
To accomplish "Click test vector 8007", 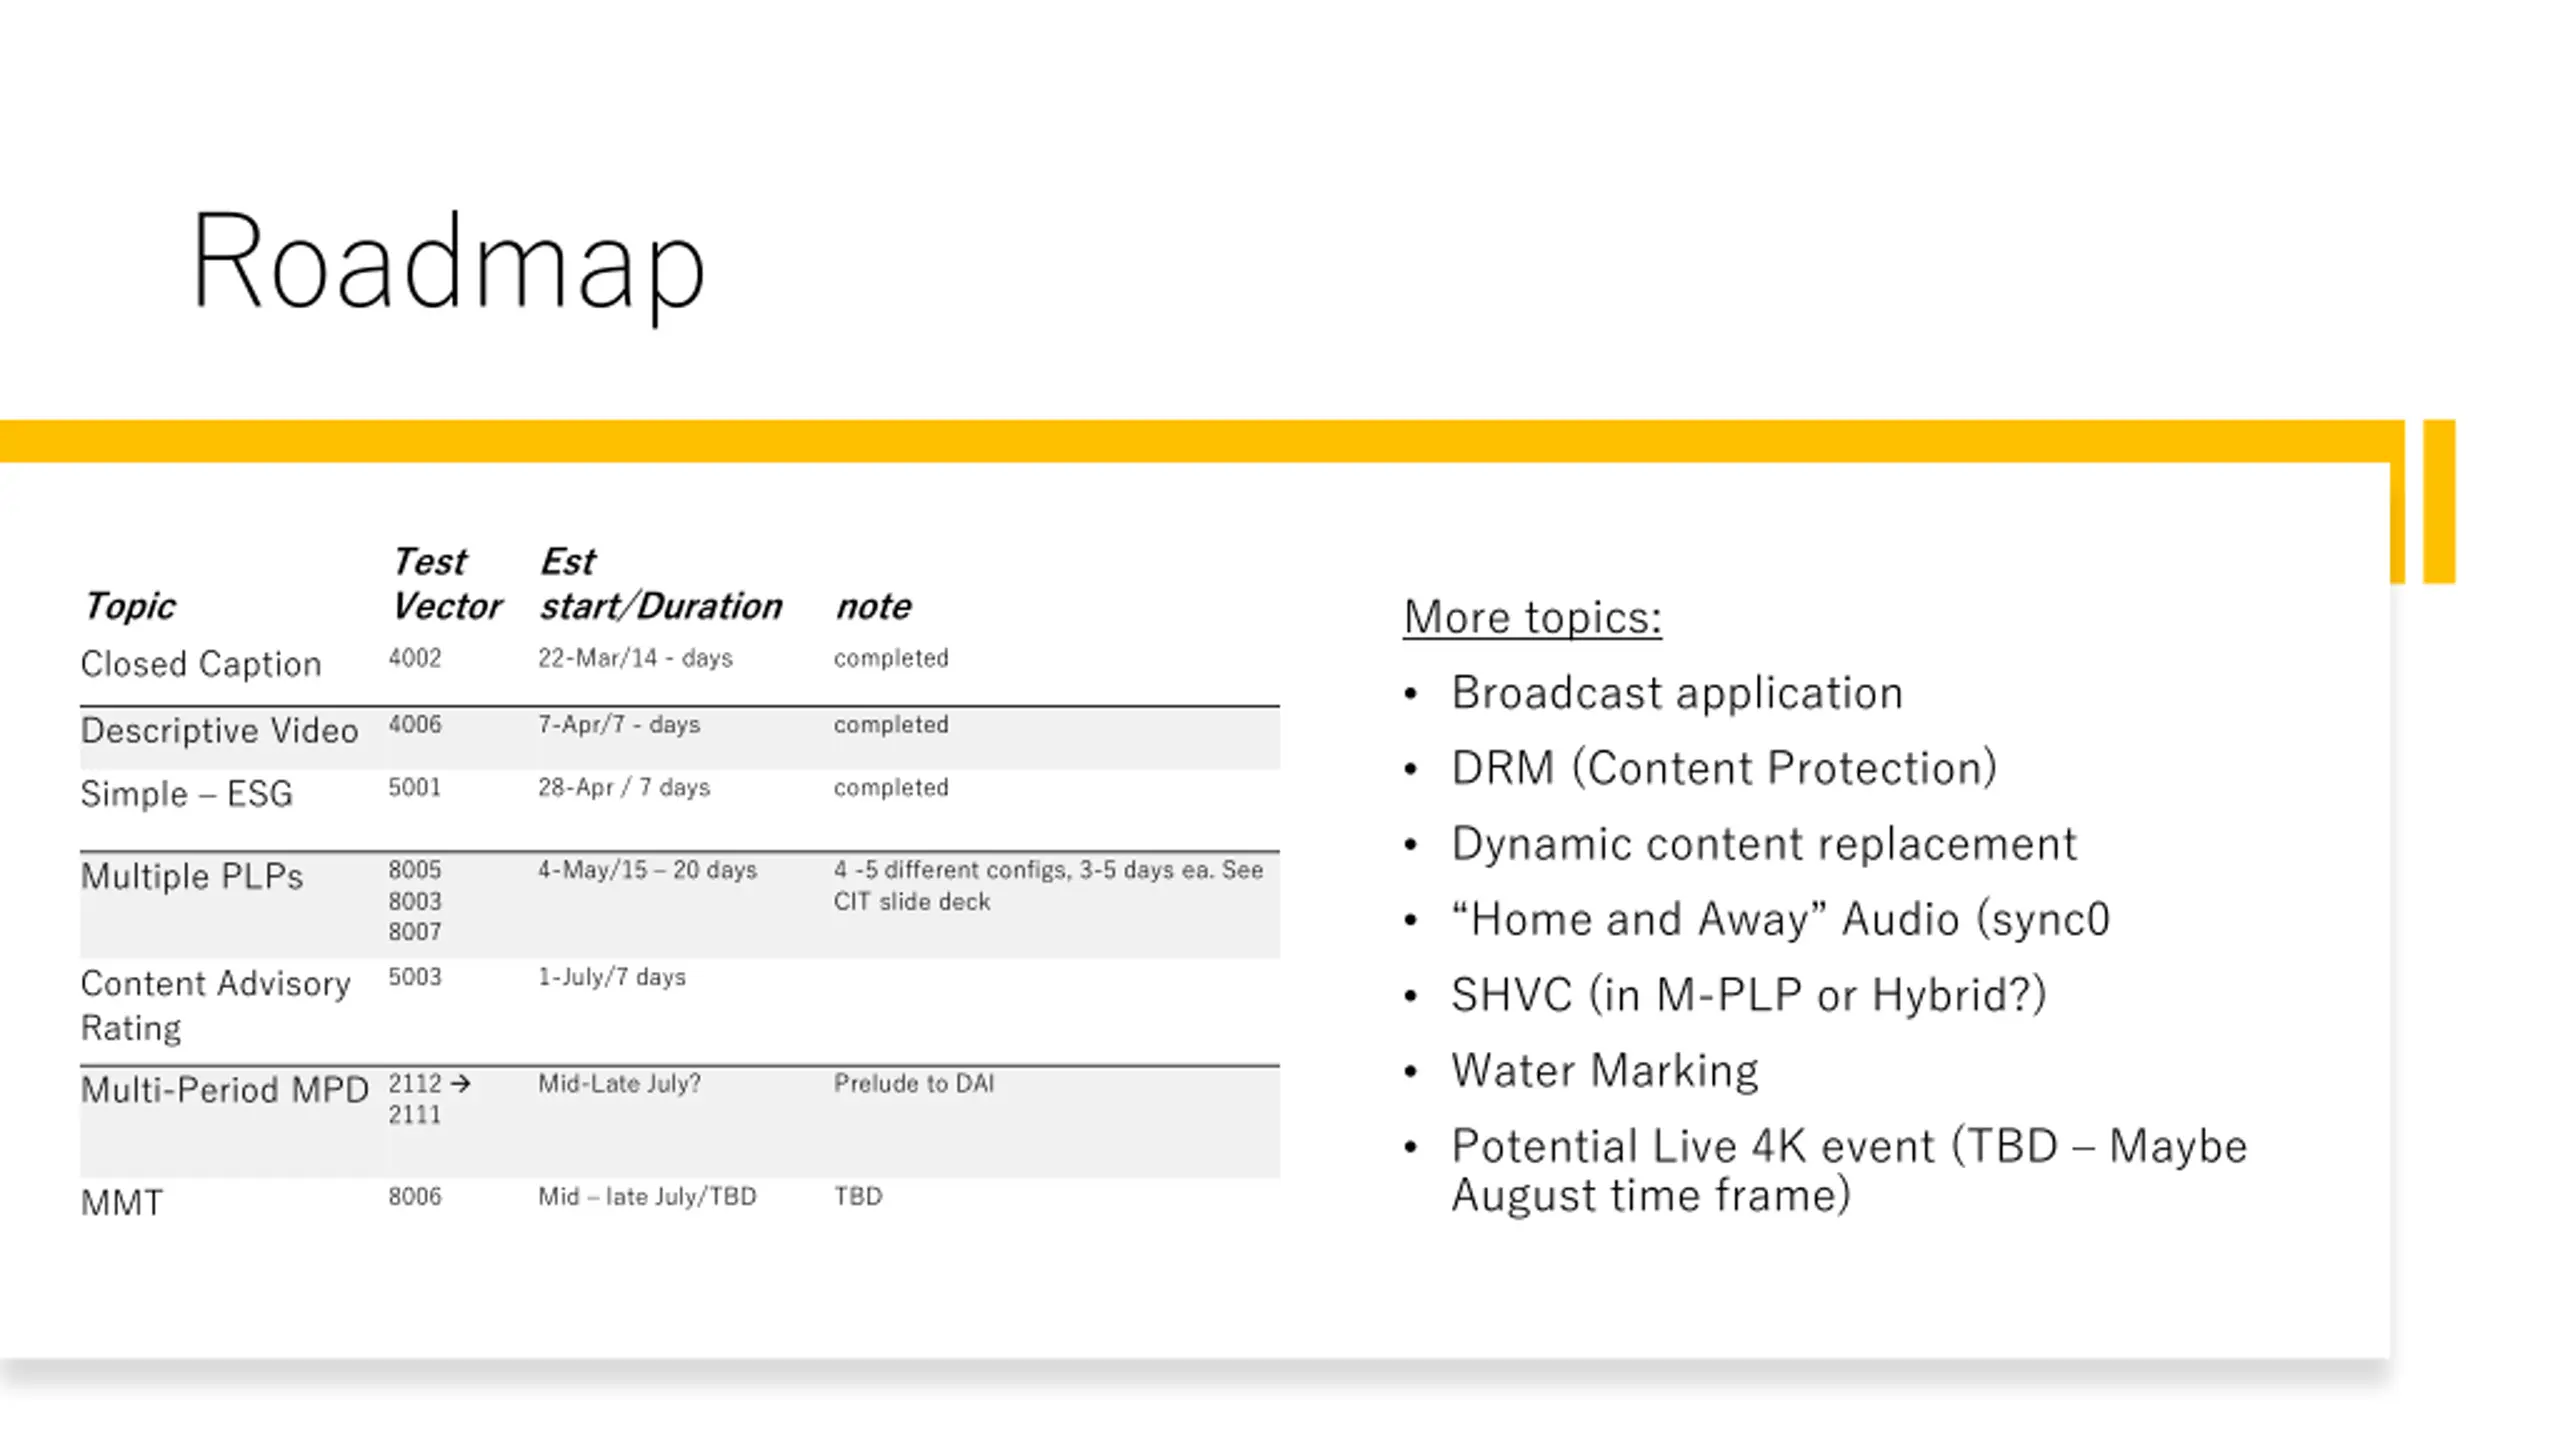I will [414, 932].
